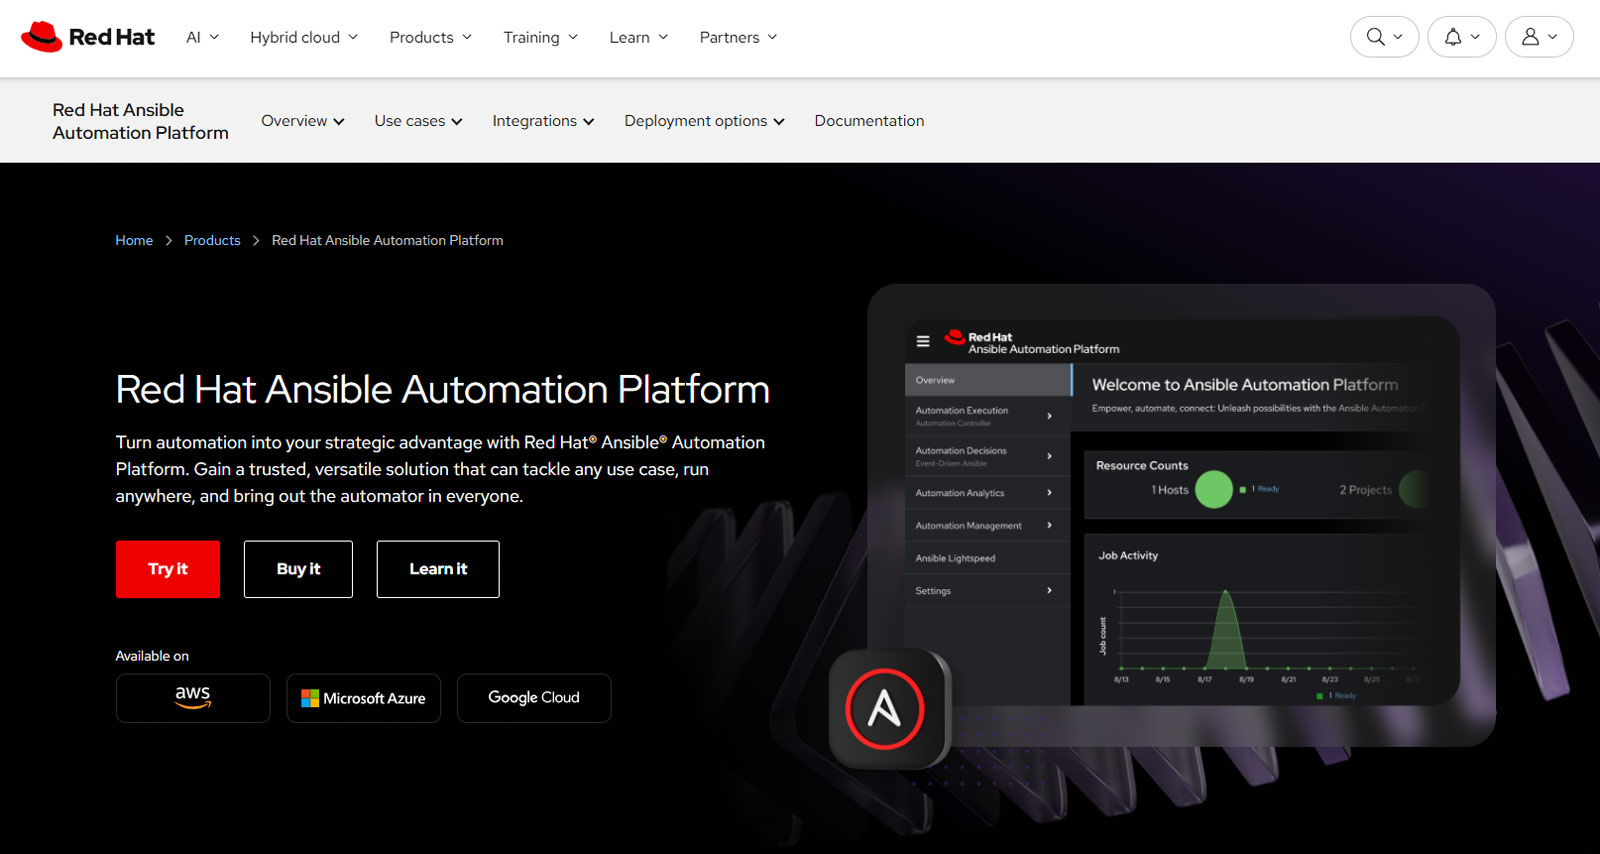Open the Deployment options dropdown
The height and width of the screenshot is (854, 1600).
pos(704,121)
